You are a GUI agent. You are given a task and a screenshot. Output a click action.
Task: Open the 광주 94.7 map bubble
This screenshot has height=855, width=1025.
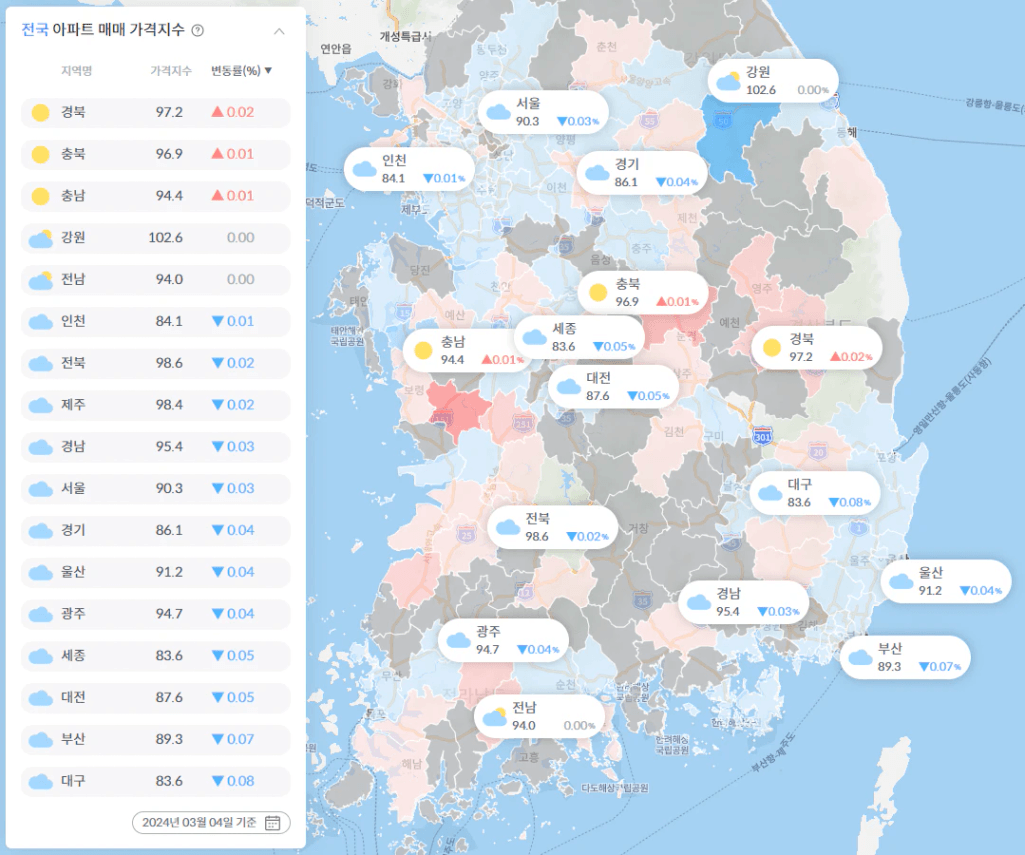tap(503, 641)
